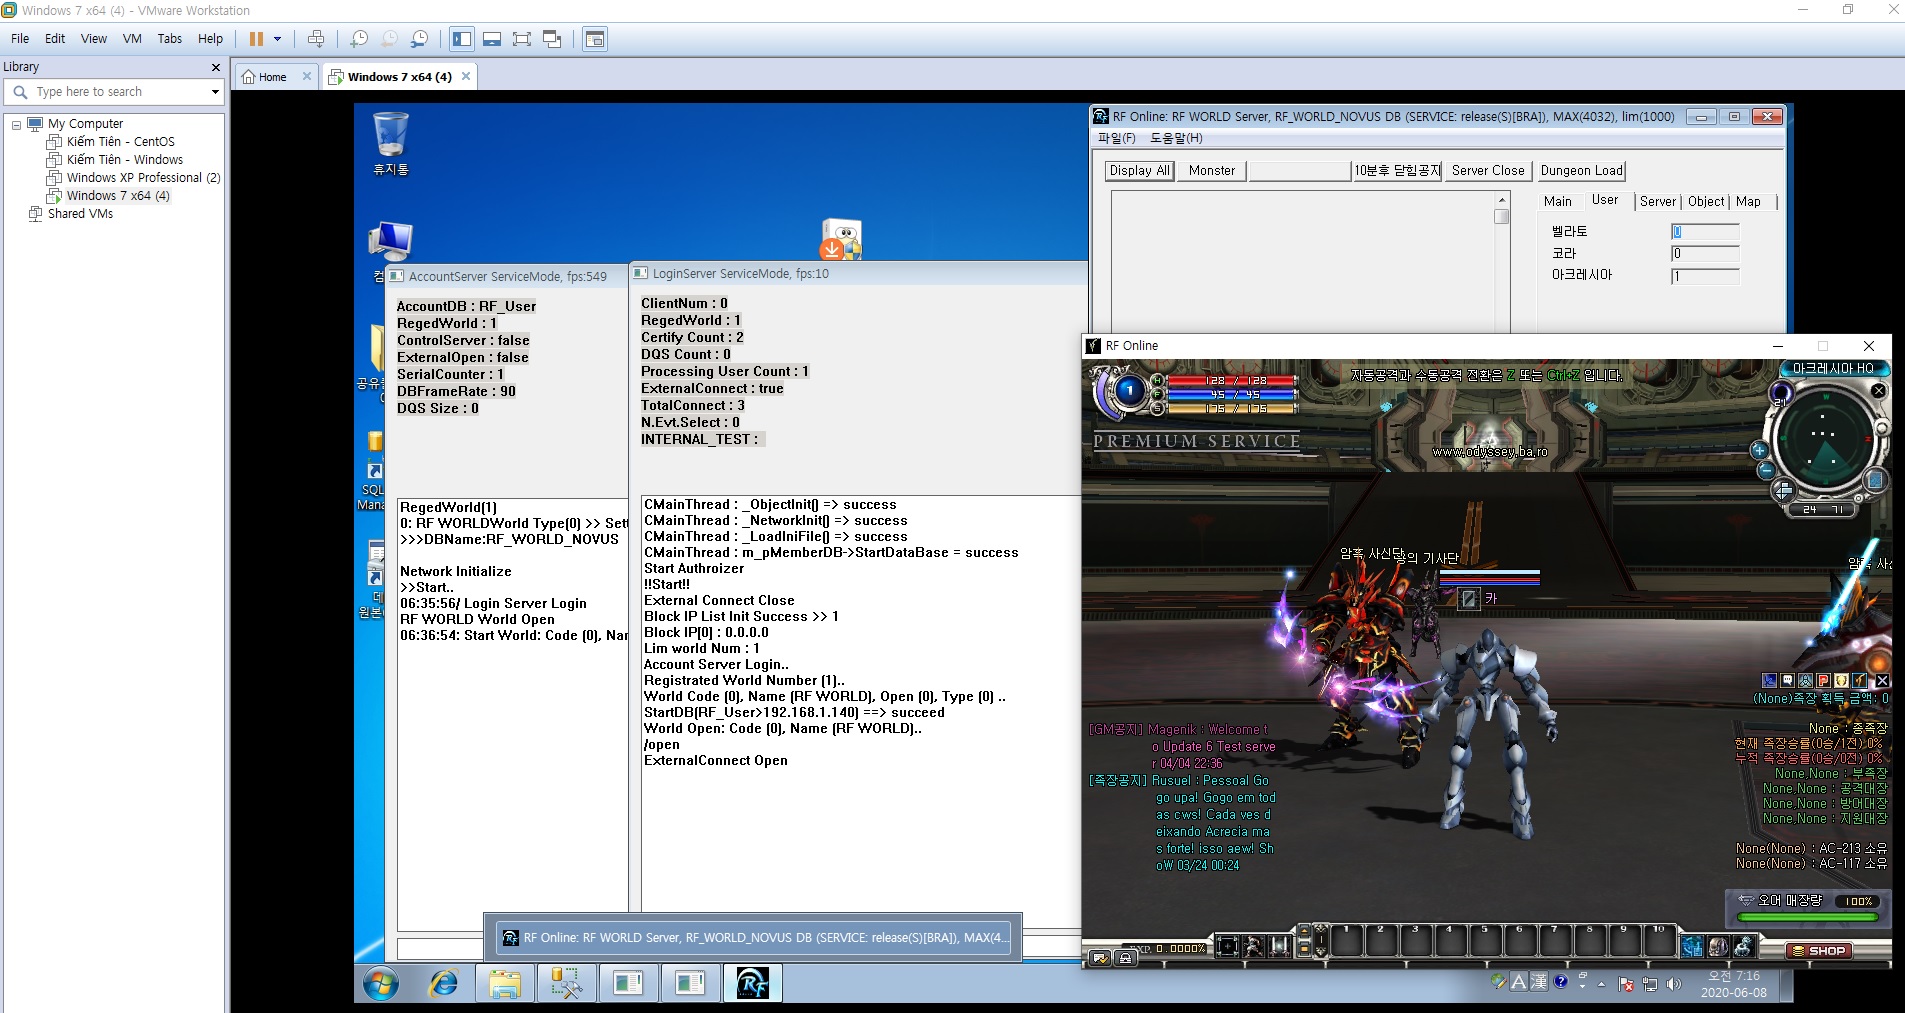Click the red P icon in status row
This screenshot has height=1013, width=1905.
1823,681
